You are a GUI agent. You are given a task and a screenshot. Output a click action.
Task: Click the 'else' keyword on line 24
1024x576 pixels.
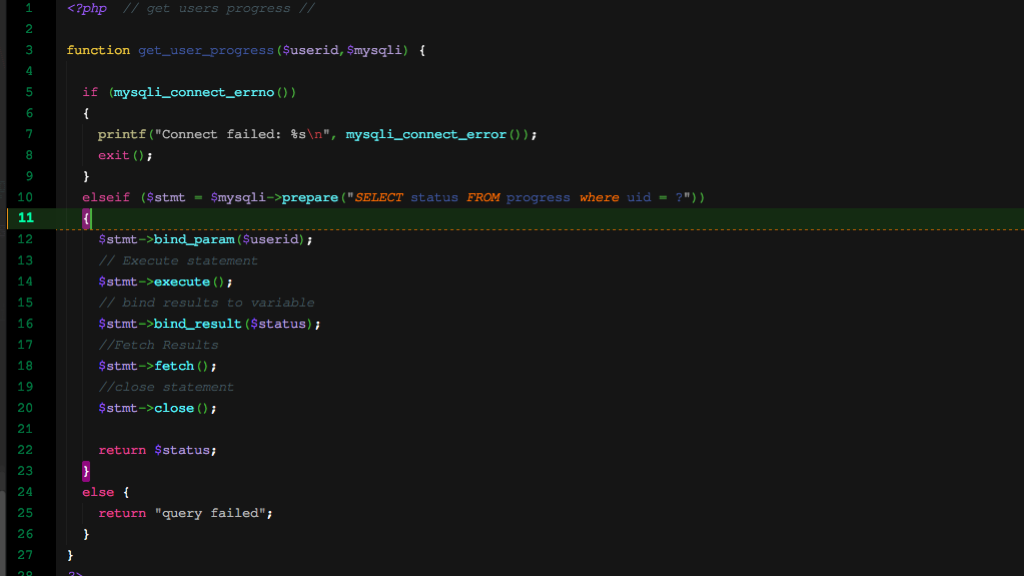tap(98, 492)
